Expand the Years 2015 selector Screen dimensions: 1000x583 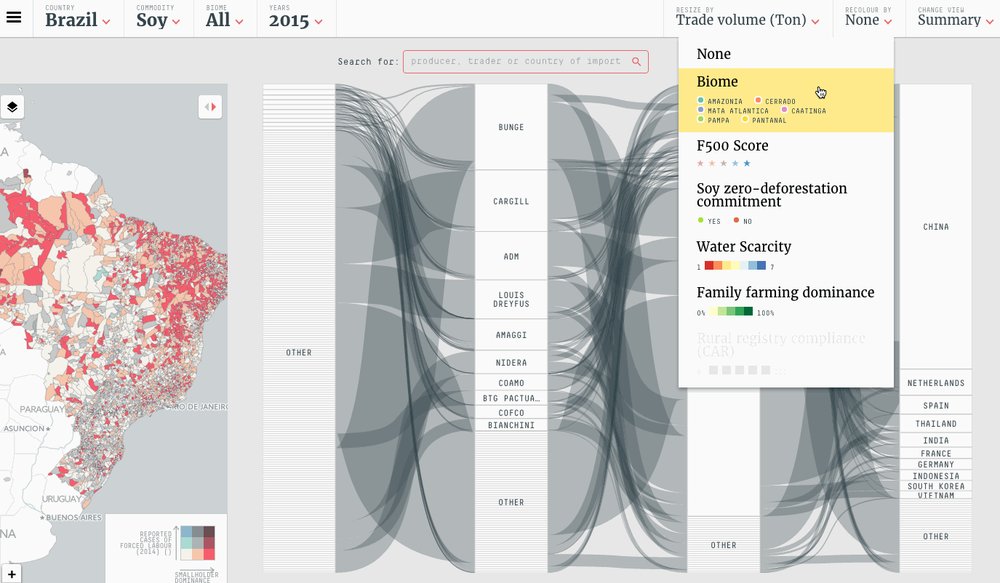click(x=296, y=18)
